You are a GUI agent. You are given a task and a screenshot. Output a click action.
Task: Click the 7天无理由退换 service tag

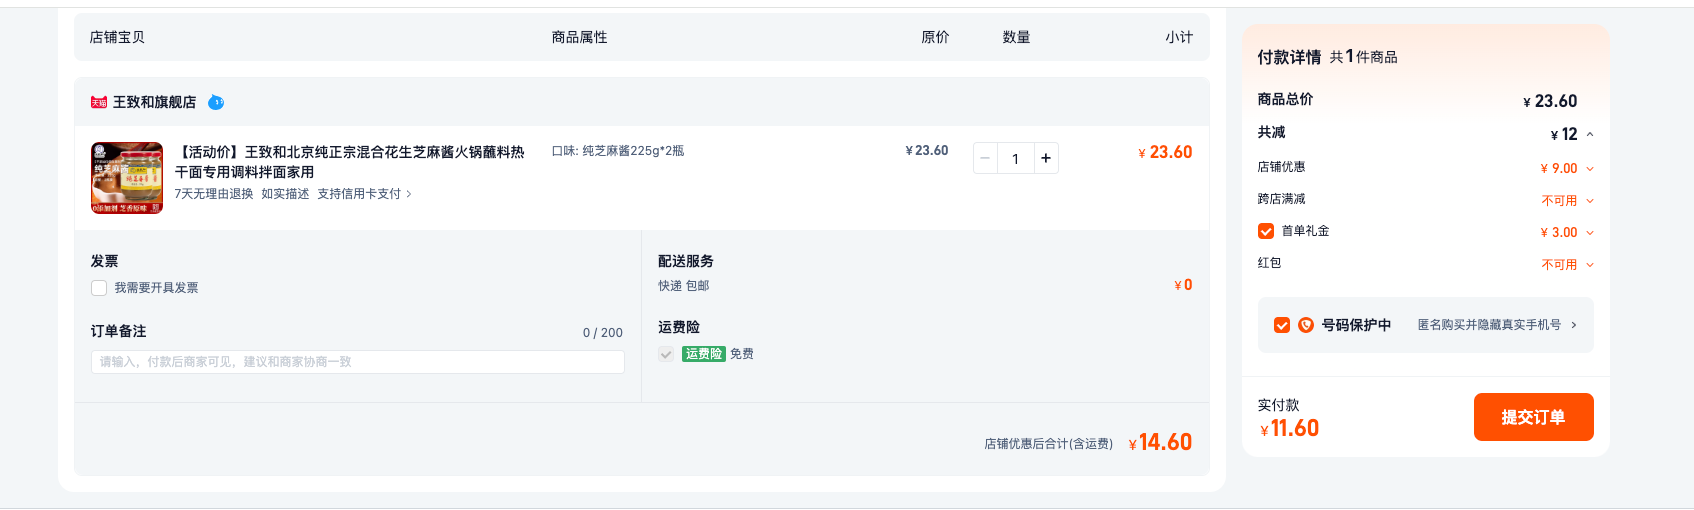click(x=214, y=194)
